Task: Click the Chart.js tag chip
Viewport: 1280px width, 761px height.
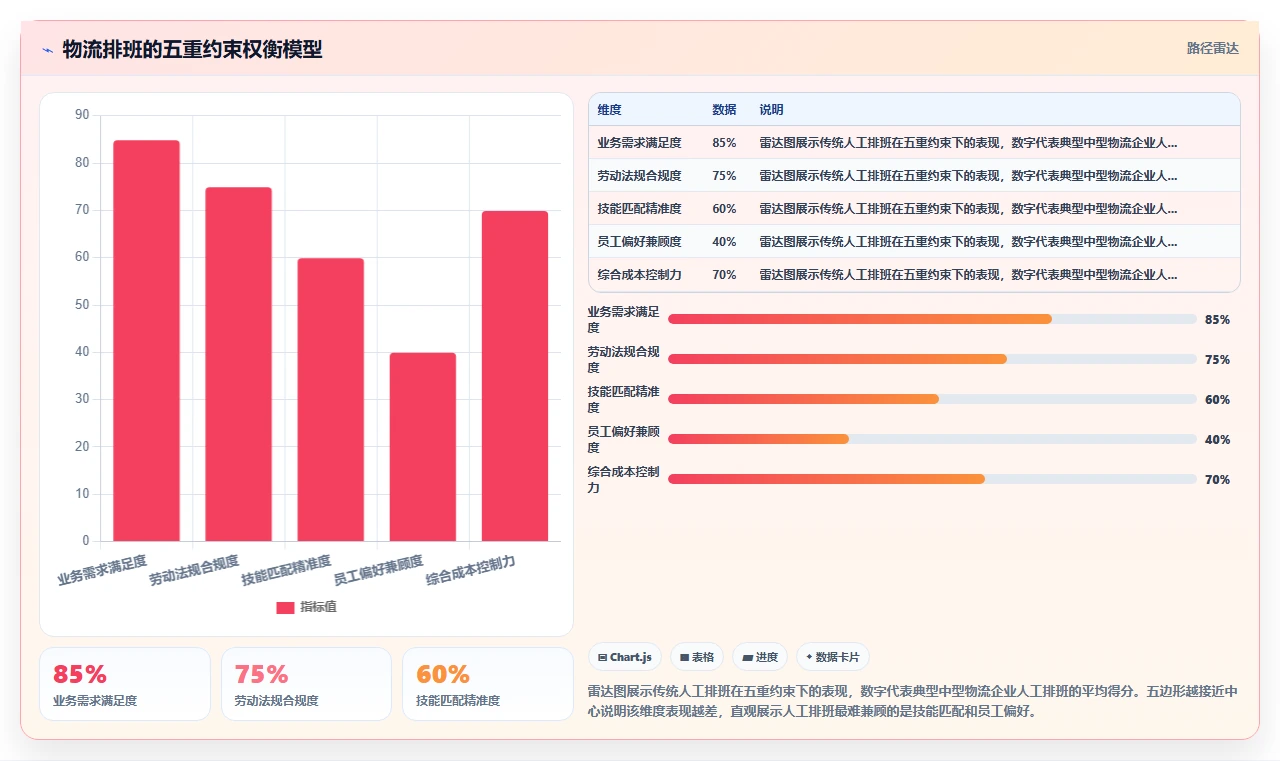Action: pyautogui.click(x=625, y=657)
